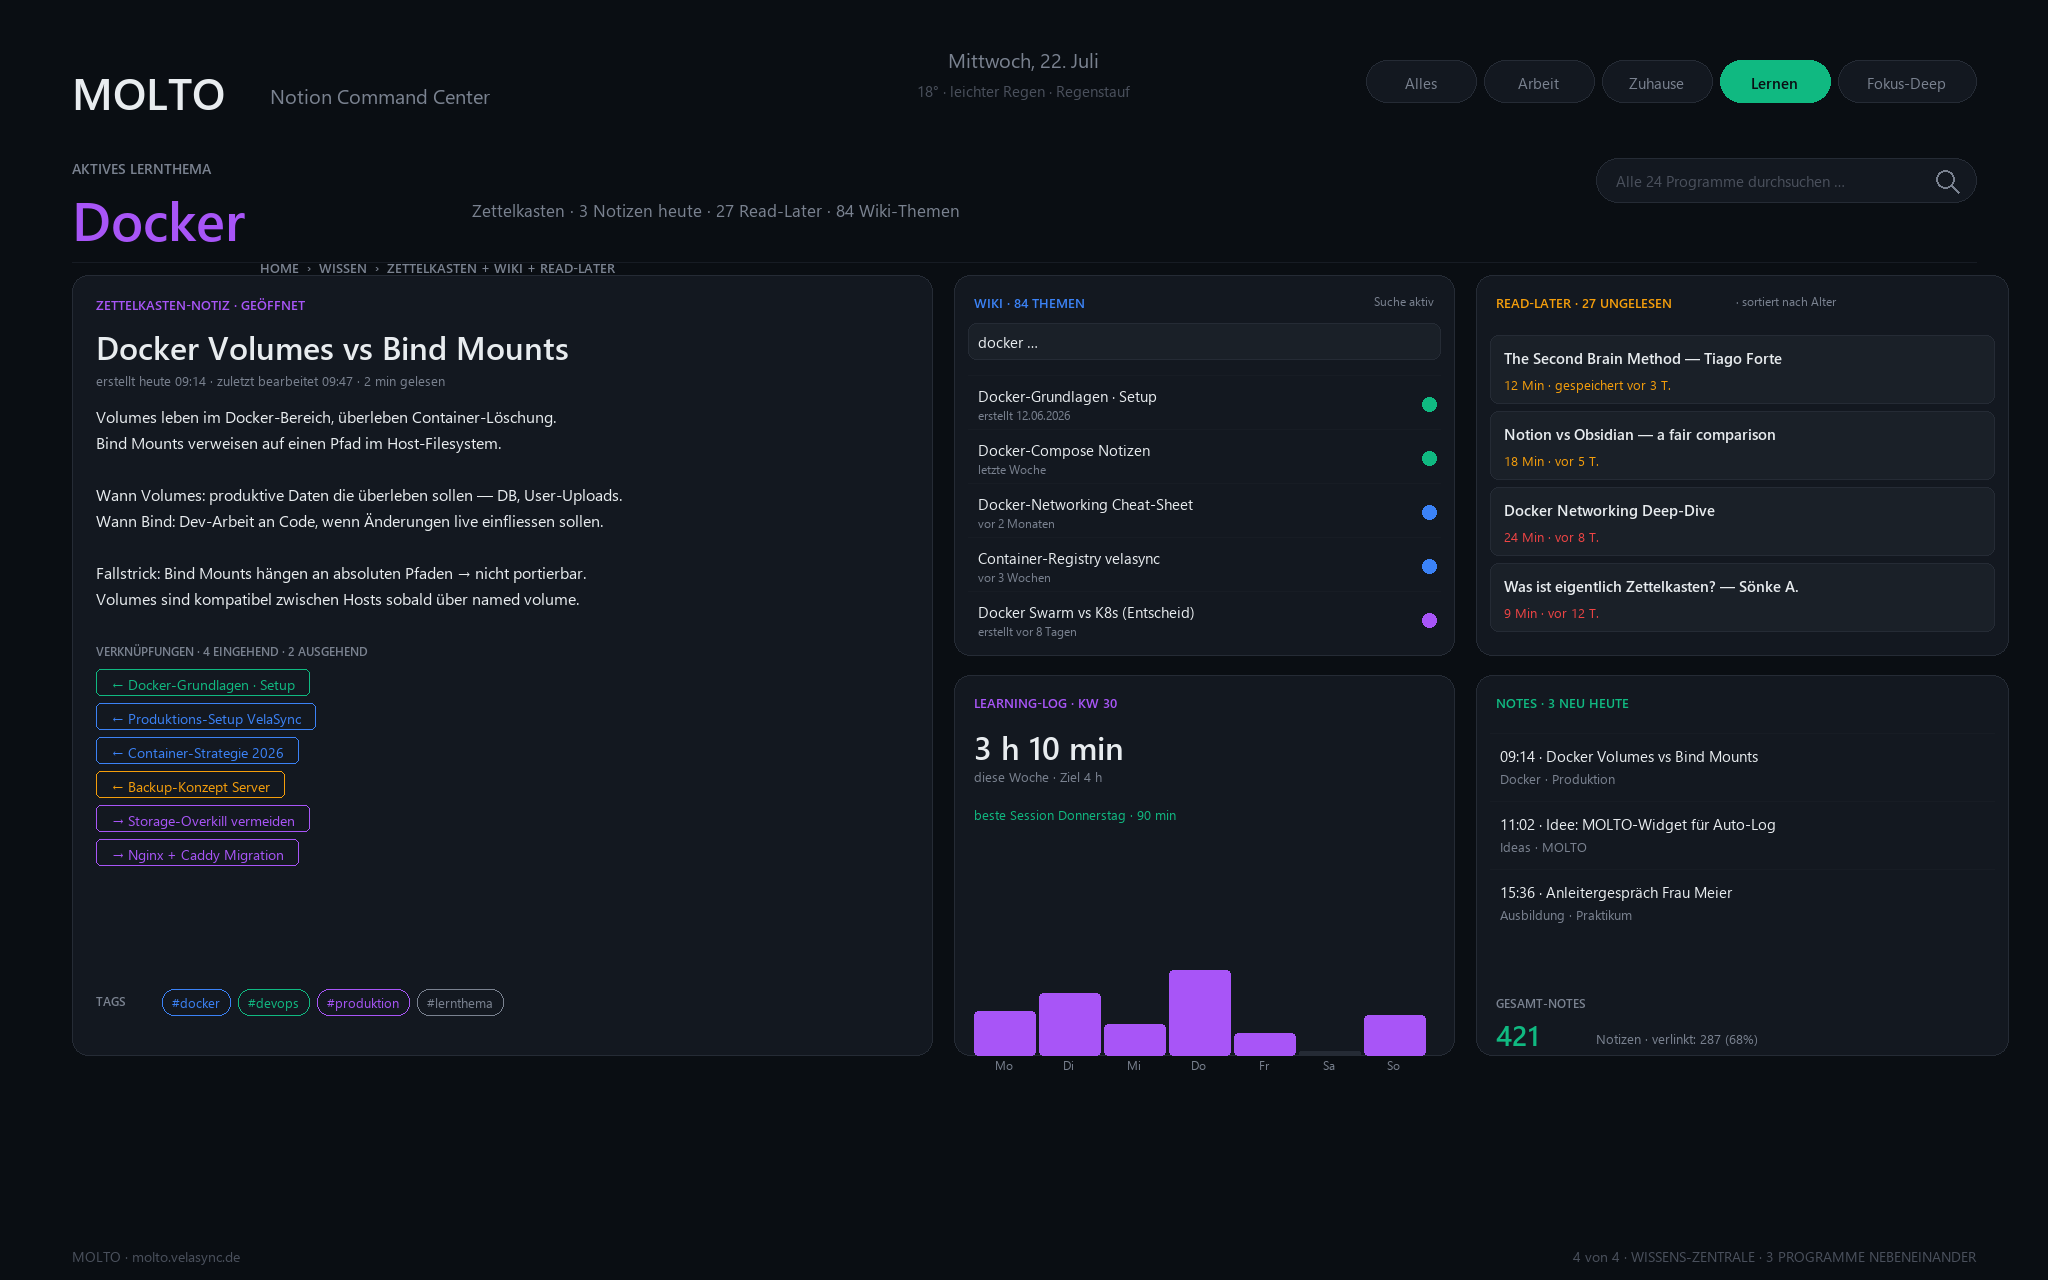Select the Lernen mode tab
The height and width of the screenshot is (1280, 2048).
point(1774,82)
